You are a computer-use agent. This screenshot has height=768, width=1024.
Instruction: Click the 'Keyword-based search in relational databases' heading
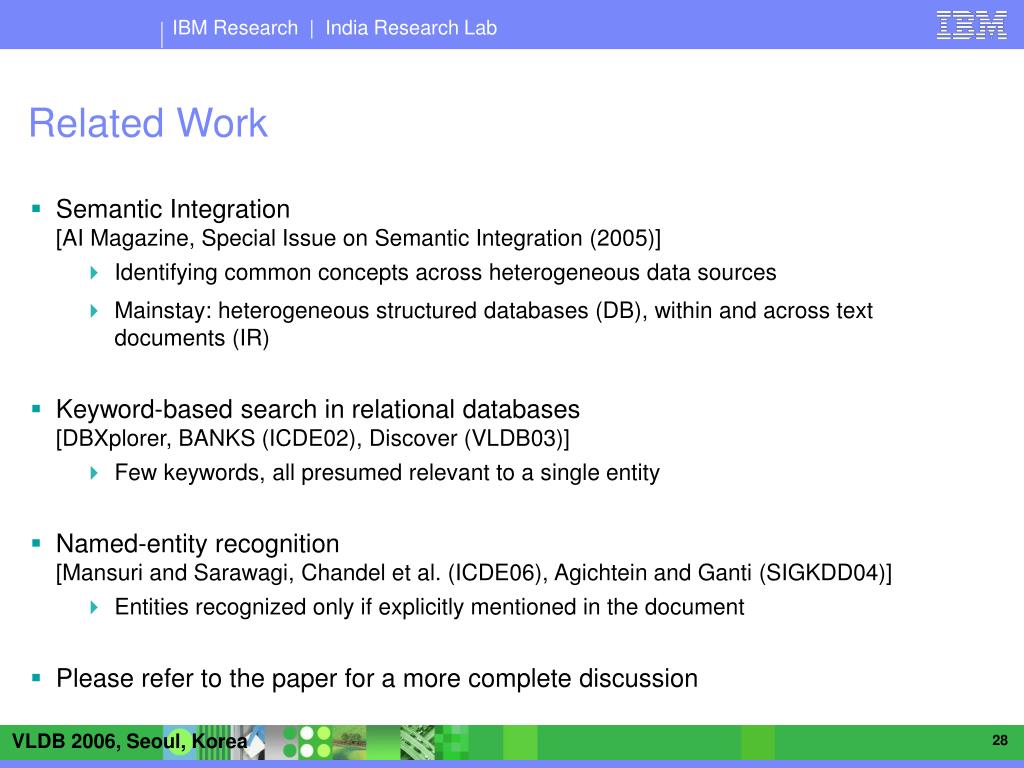pos(318,409)
